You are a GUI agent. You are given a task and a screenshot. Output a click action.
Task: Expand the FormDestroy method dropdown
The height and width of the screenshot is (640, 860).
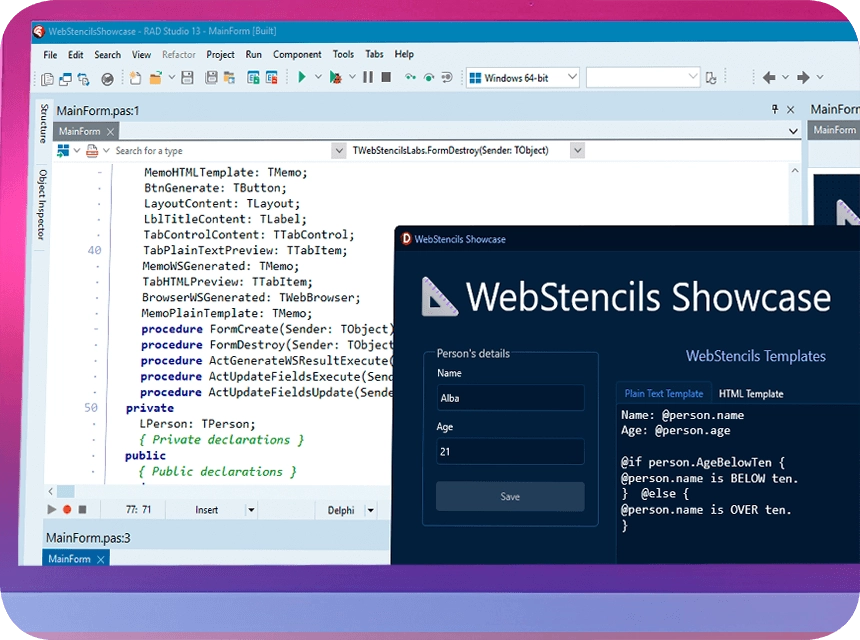tap(577, 150)
